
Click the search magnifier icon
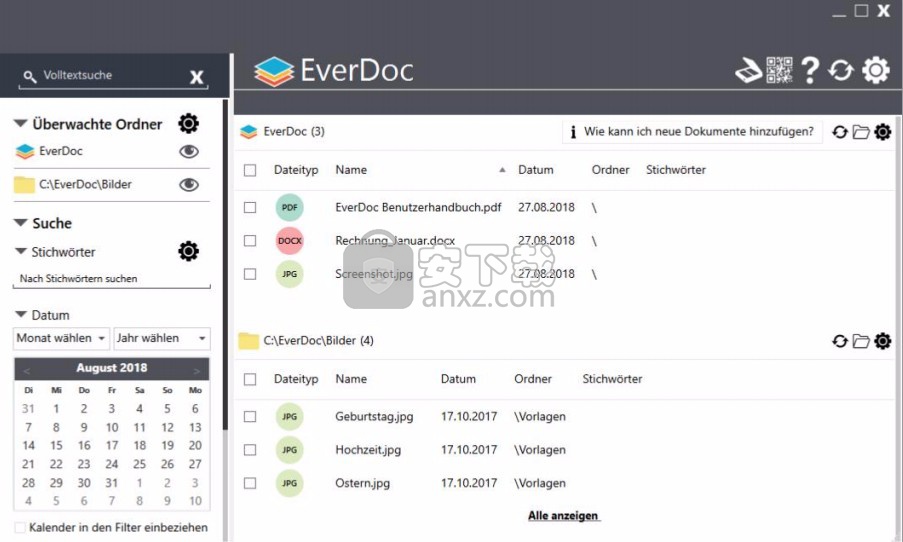click(x=30, y=76)
